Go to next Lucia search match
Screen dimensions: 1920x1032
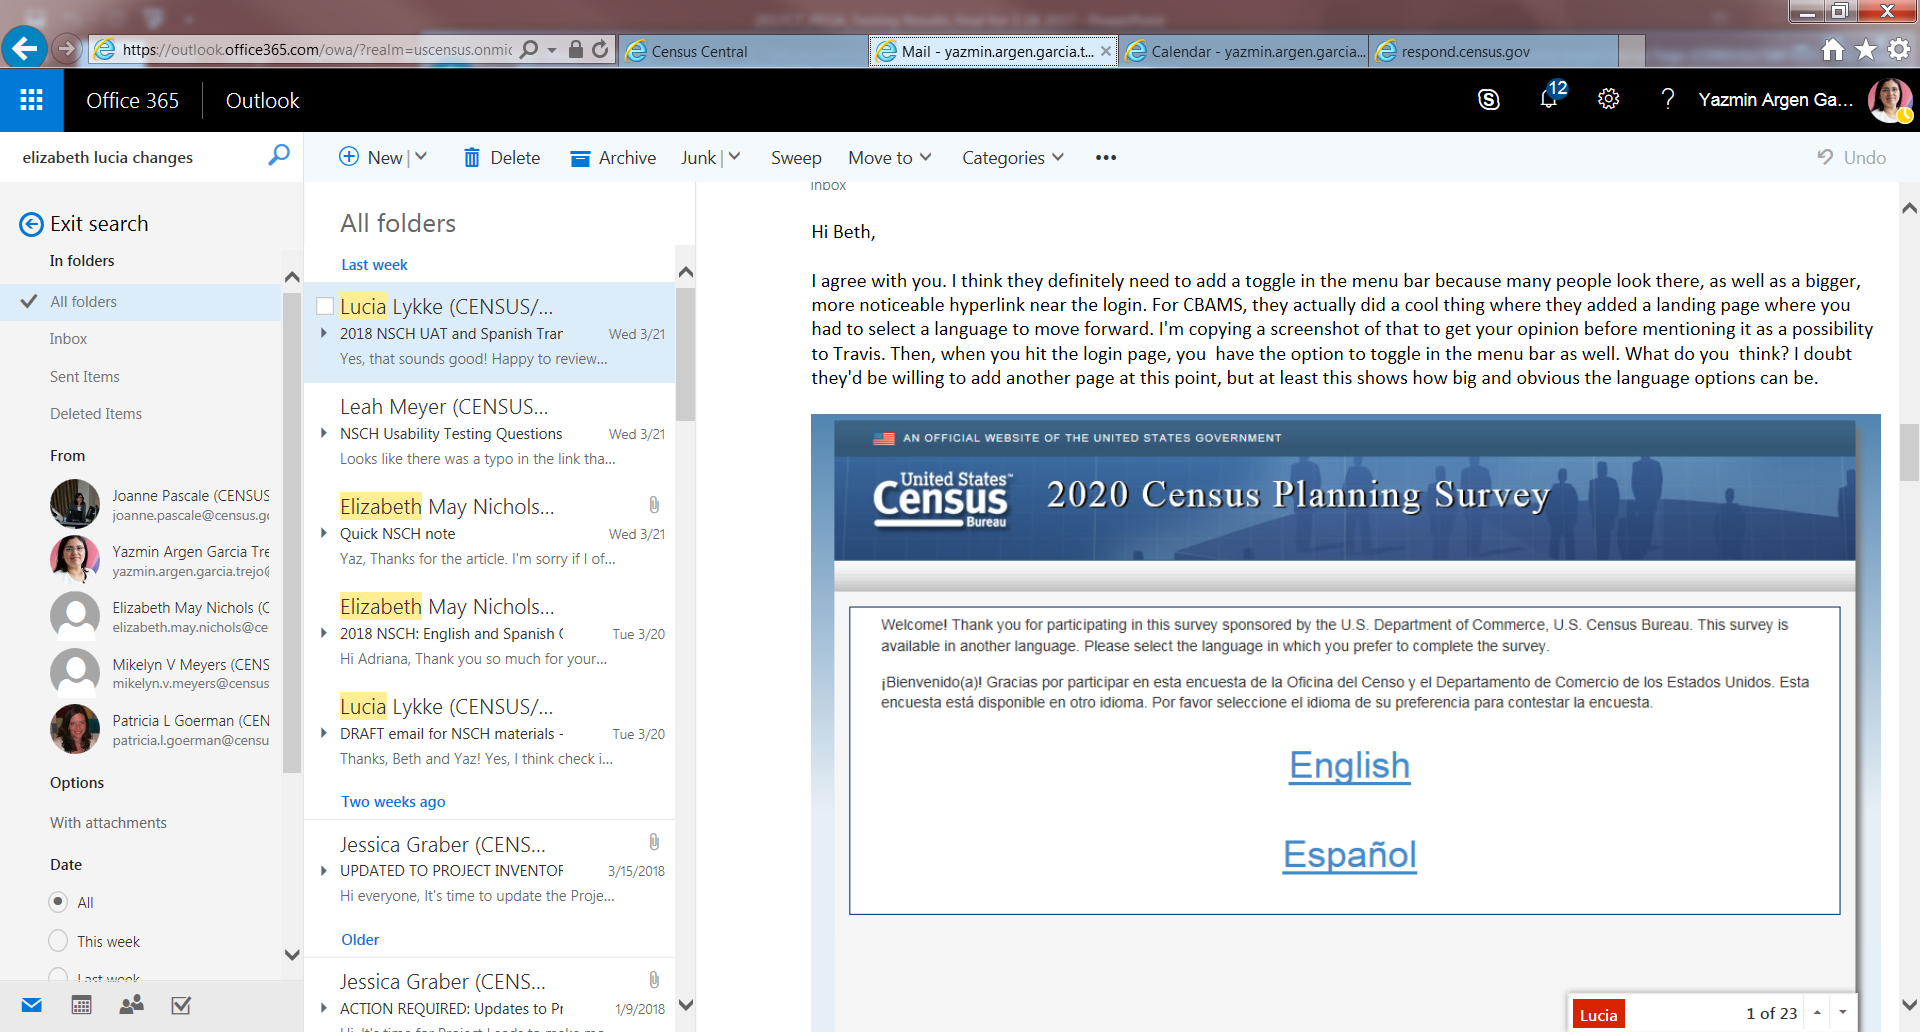tap(1843, 1013)
